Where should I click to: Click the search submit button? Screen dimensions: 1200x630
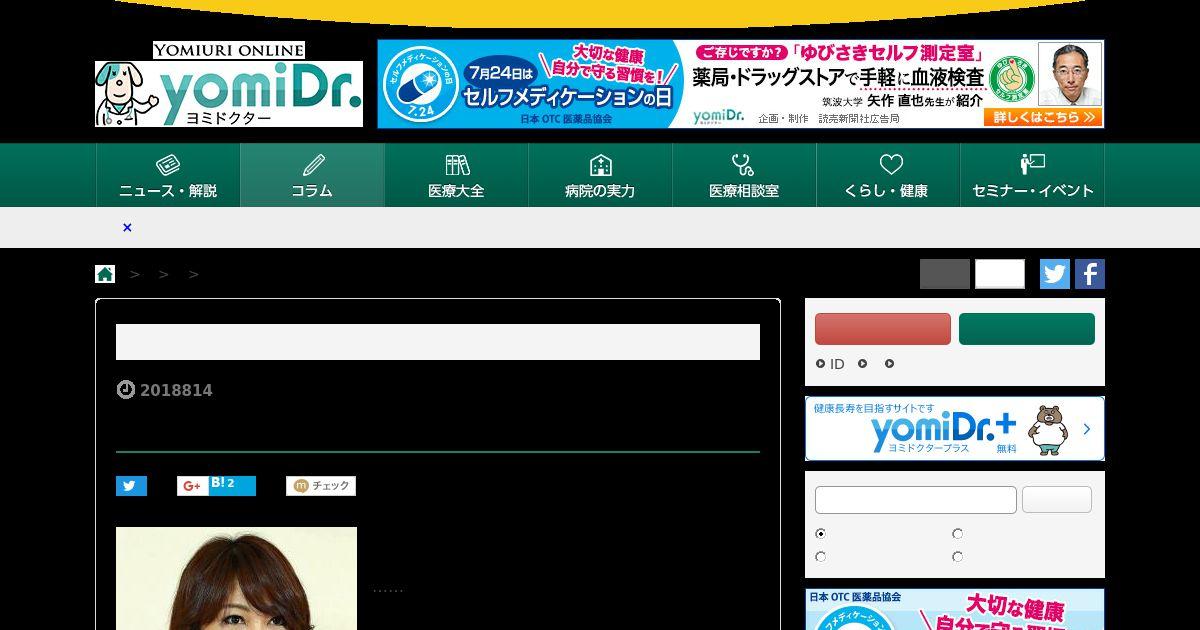pyautogui.click(x=1057, y=500)
